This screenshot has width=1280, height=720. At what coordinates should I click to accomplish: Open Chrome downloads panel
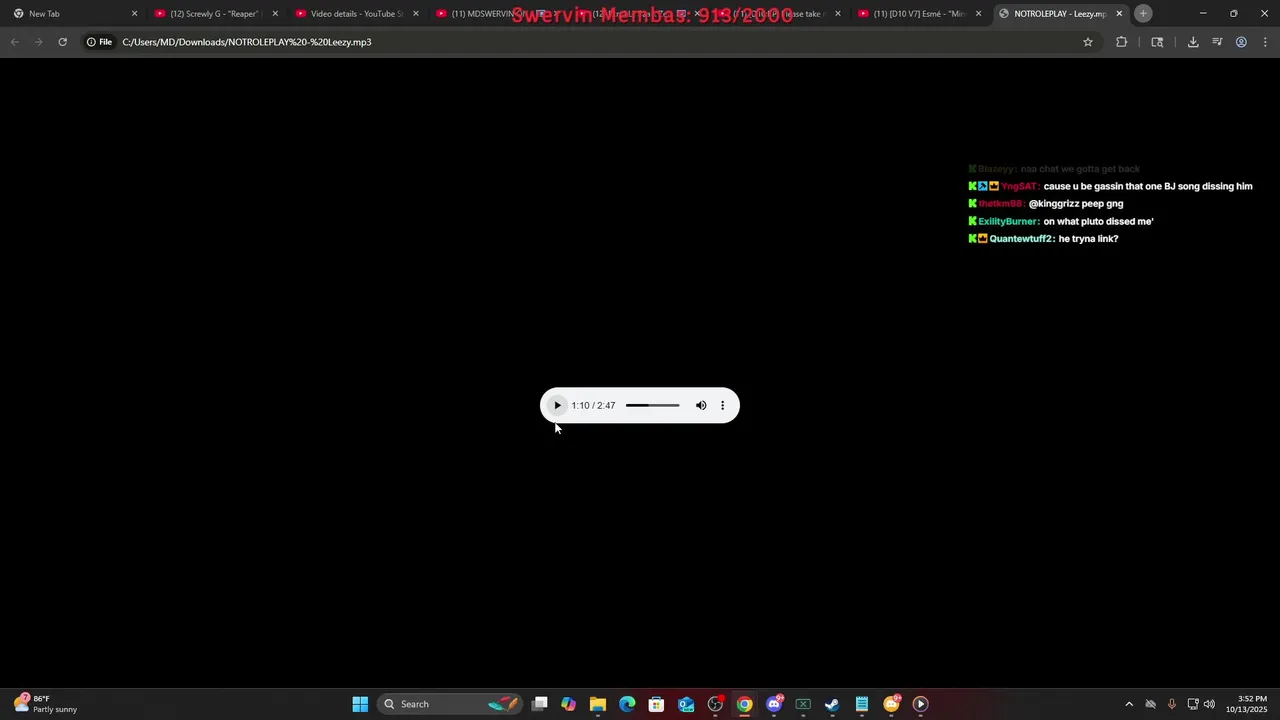(1193, 42)
